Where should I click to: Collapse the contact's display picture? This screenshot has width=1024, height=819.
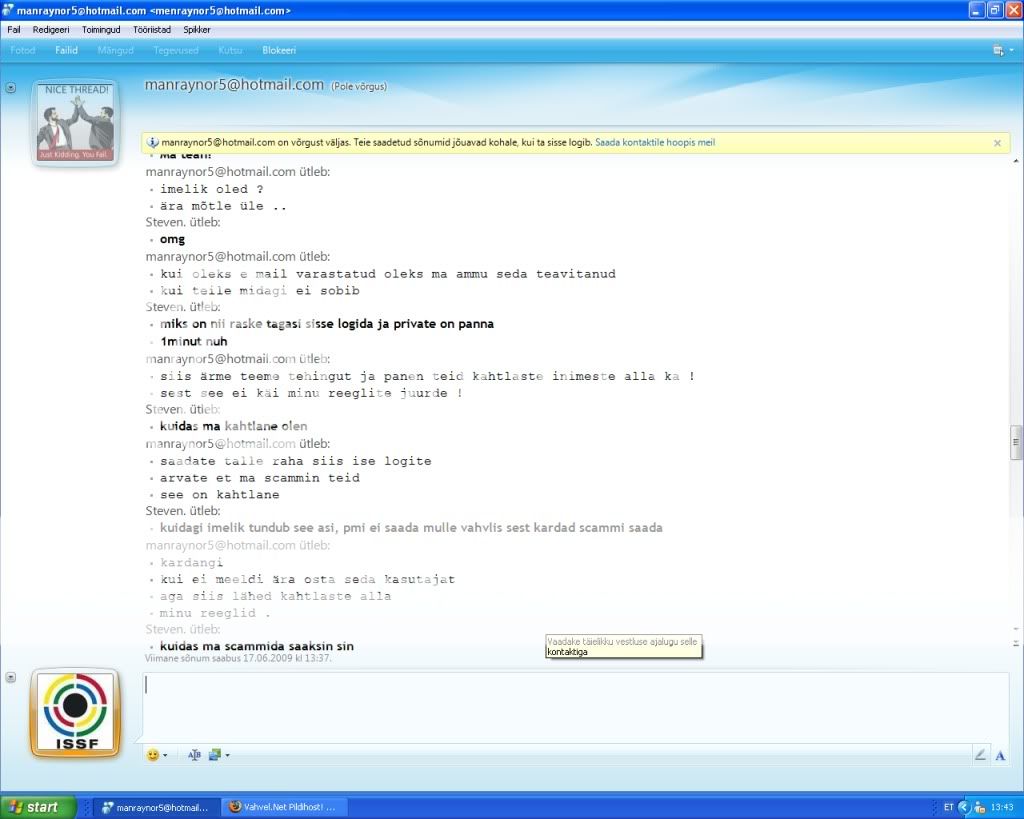[x=11, y=88]
